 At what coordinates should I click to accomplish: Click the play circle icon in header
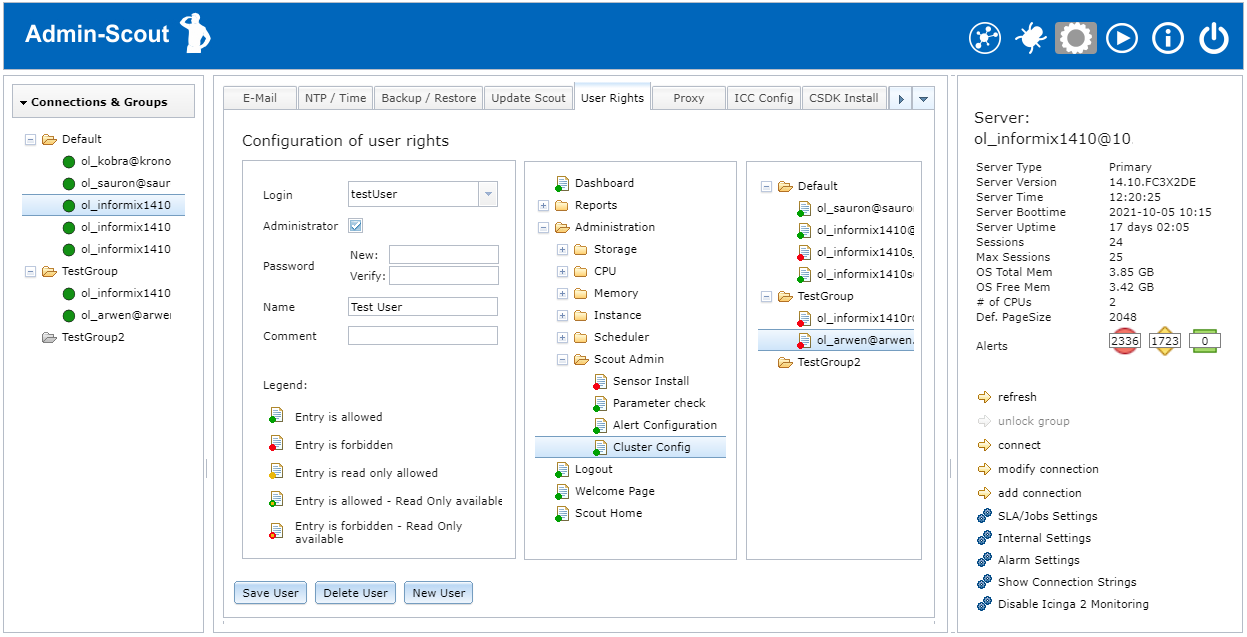1122,38
